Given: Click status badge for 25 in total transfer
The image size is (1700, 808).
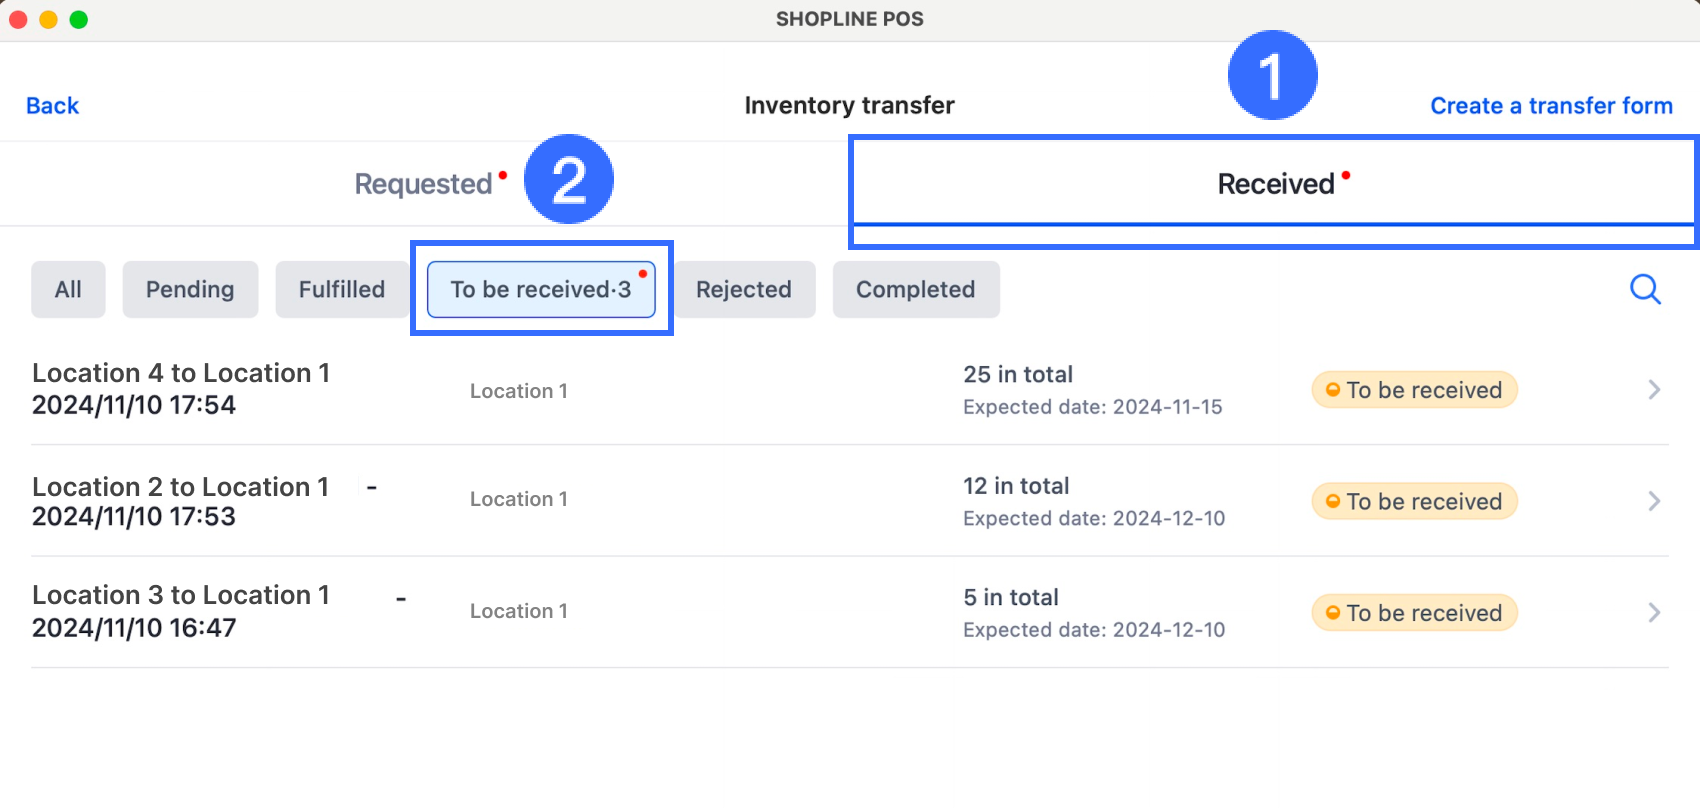Looking at the screenshot, I should pyautogui.click(x=1414, y=390).
